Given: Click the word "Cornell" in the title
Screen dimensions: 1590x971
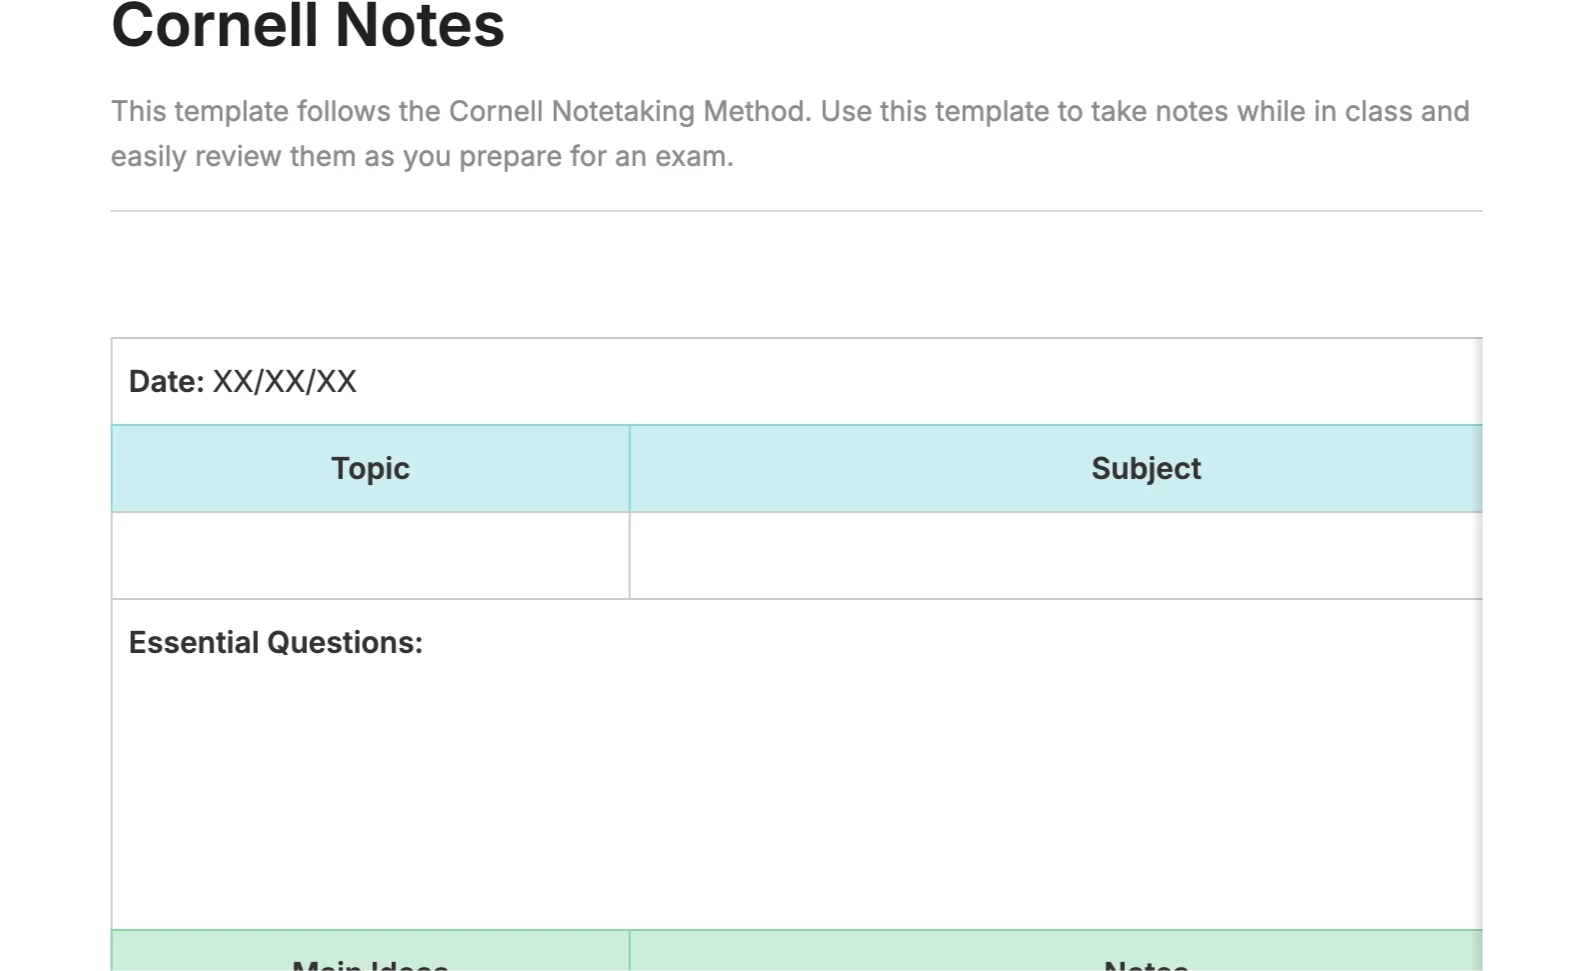Looking at the screenshot, I should (215, 26).
